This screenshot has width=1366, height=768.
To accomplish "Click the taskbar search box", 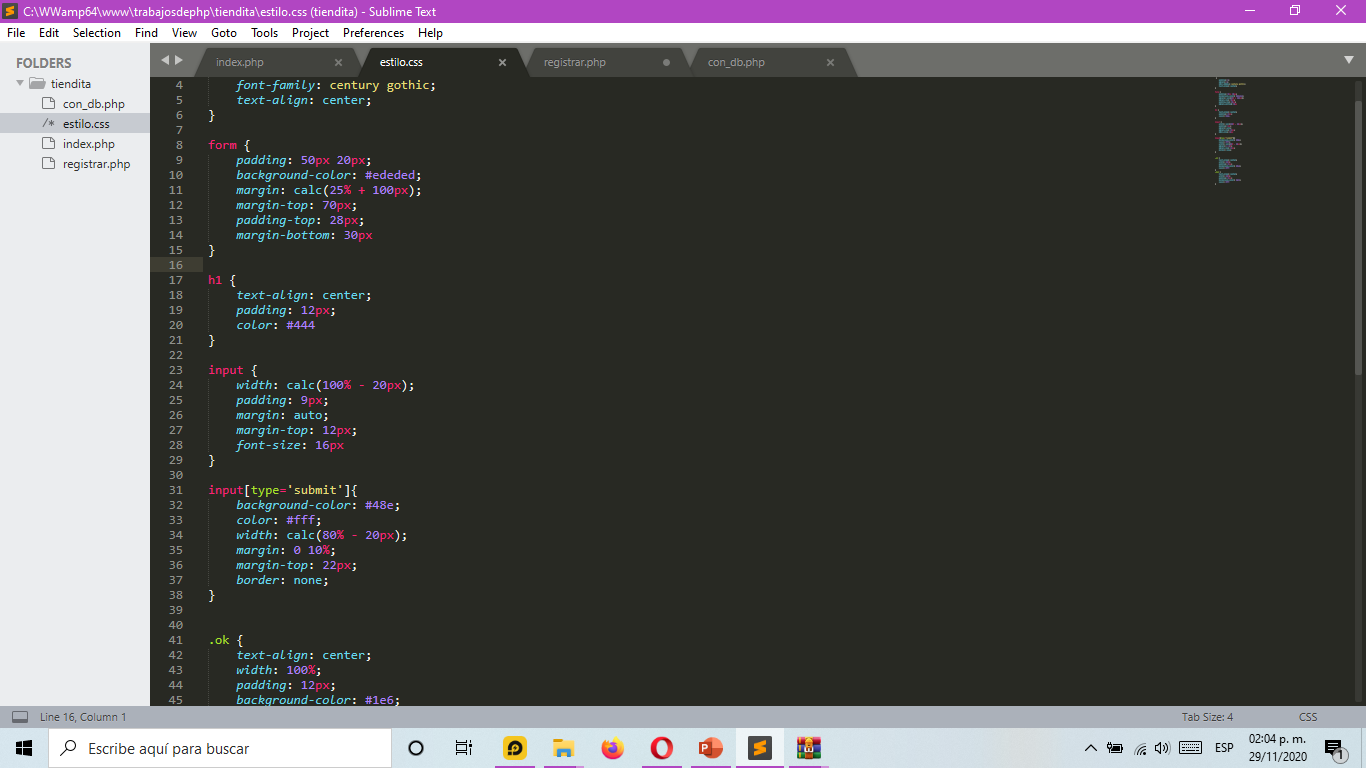I will 220,748.
